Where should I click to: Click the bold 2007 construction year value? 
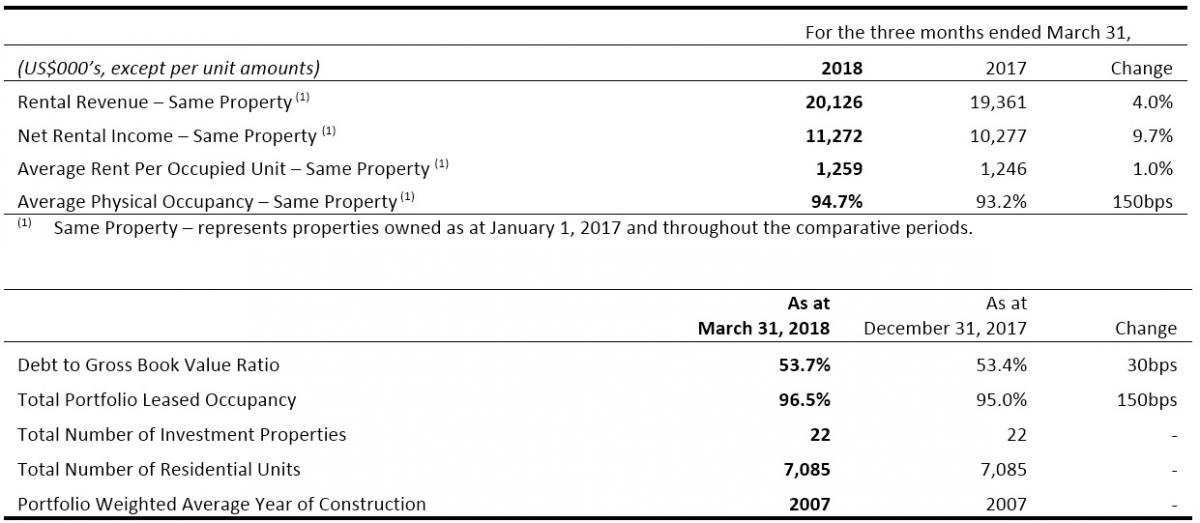[x=809, y=504]
